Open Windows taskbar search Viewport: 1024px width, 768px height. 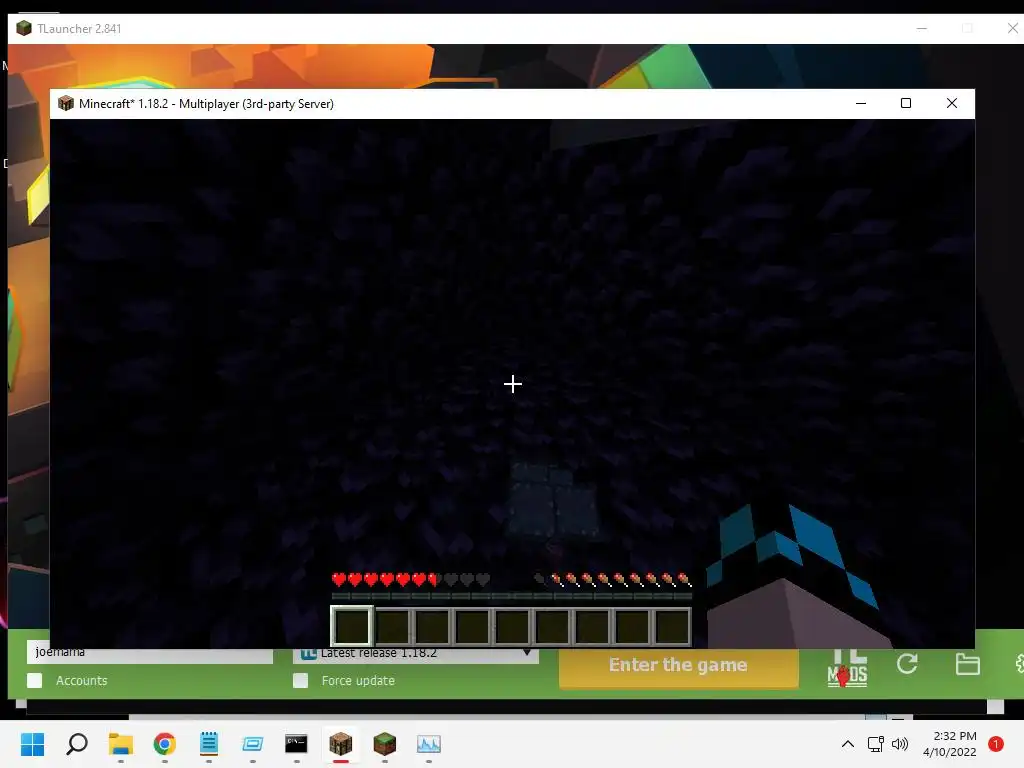click(76, 744)
